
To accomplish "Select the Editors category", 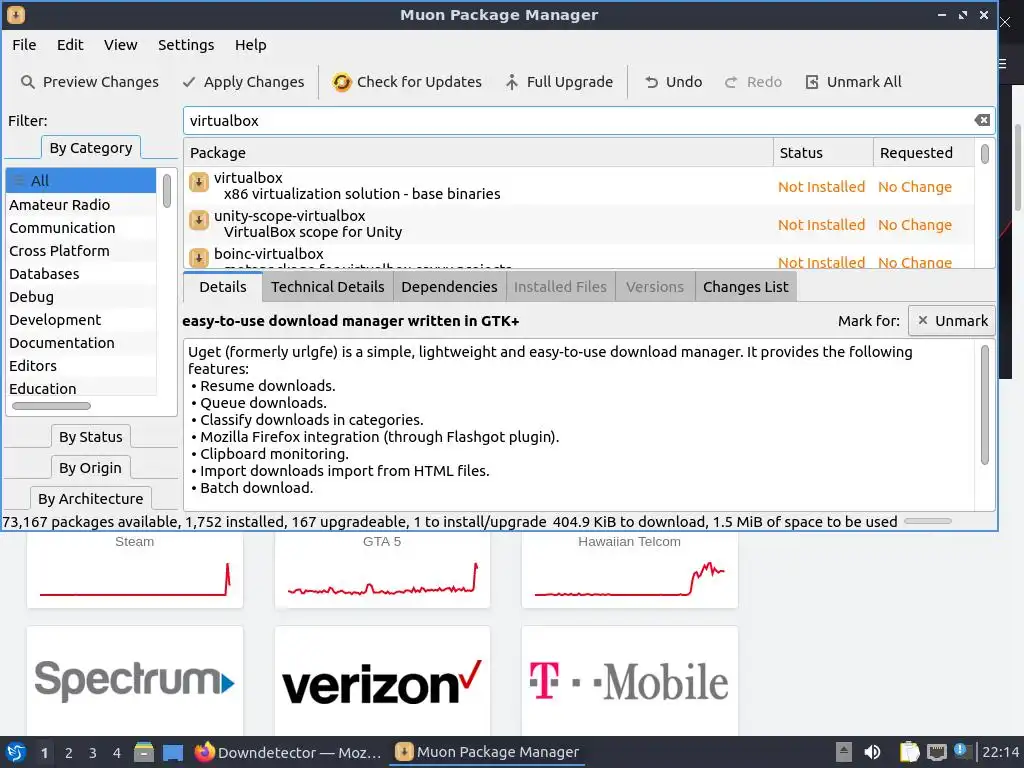I will point(81,366).
